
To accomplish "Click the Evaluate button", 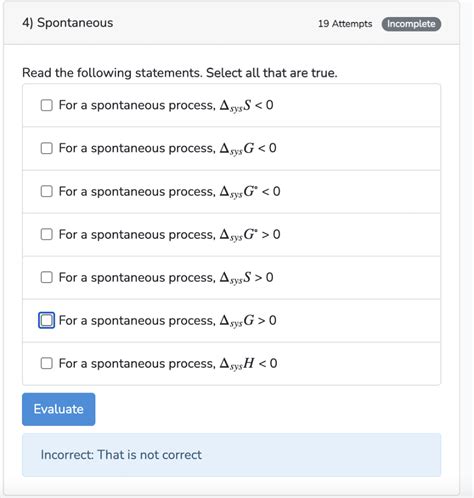I will [59, 409].
